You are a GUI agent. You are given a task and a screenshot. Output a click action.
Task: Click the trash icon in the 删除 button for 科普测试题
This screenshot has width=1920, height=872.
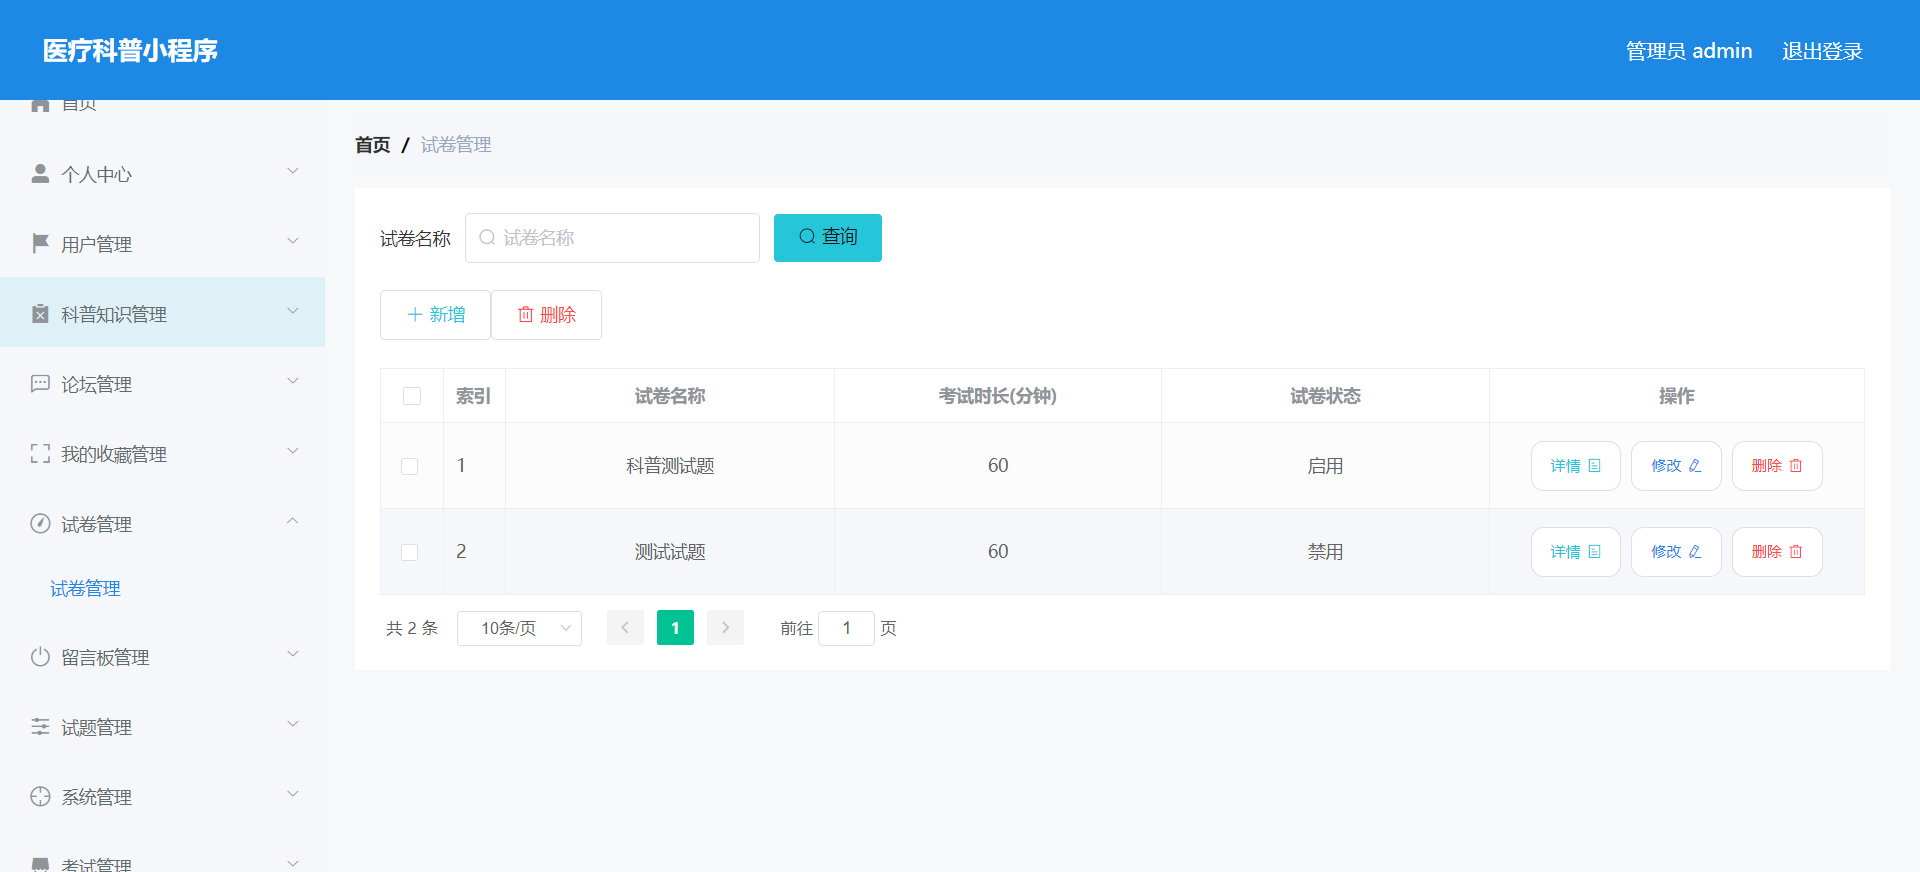1796,466
